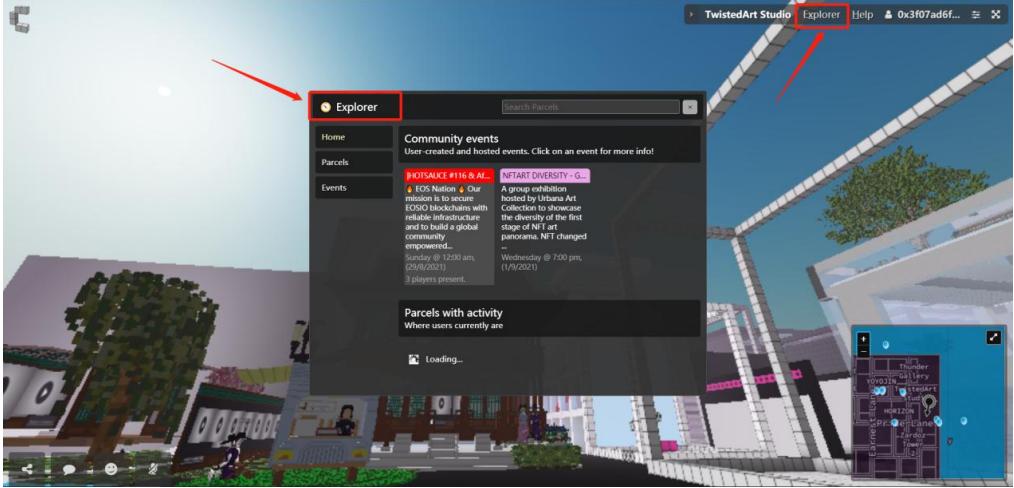Open the HOTSAUCE #116 event
1014x488 pixels.
449,175
